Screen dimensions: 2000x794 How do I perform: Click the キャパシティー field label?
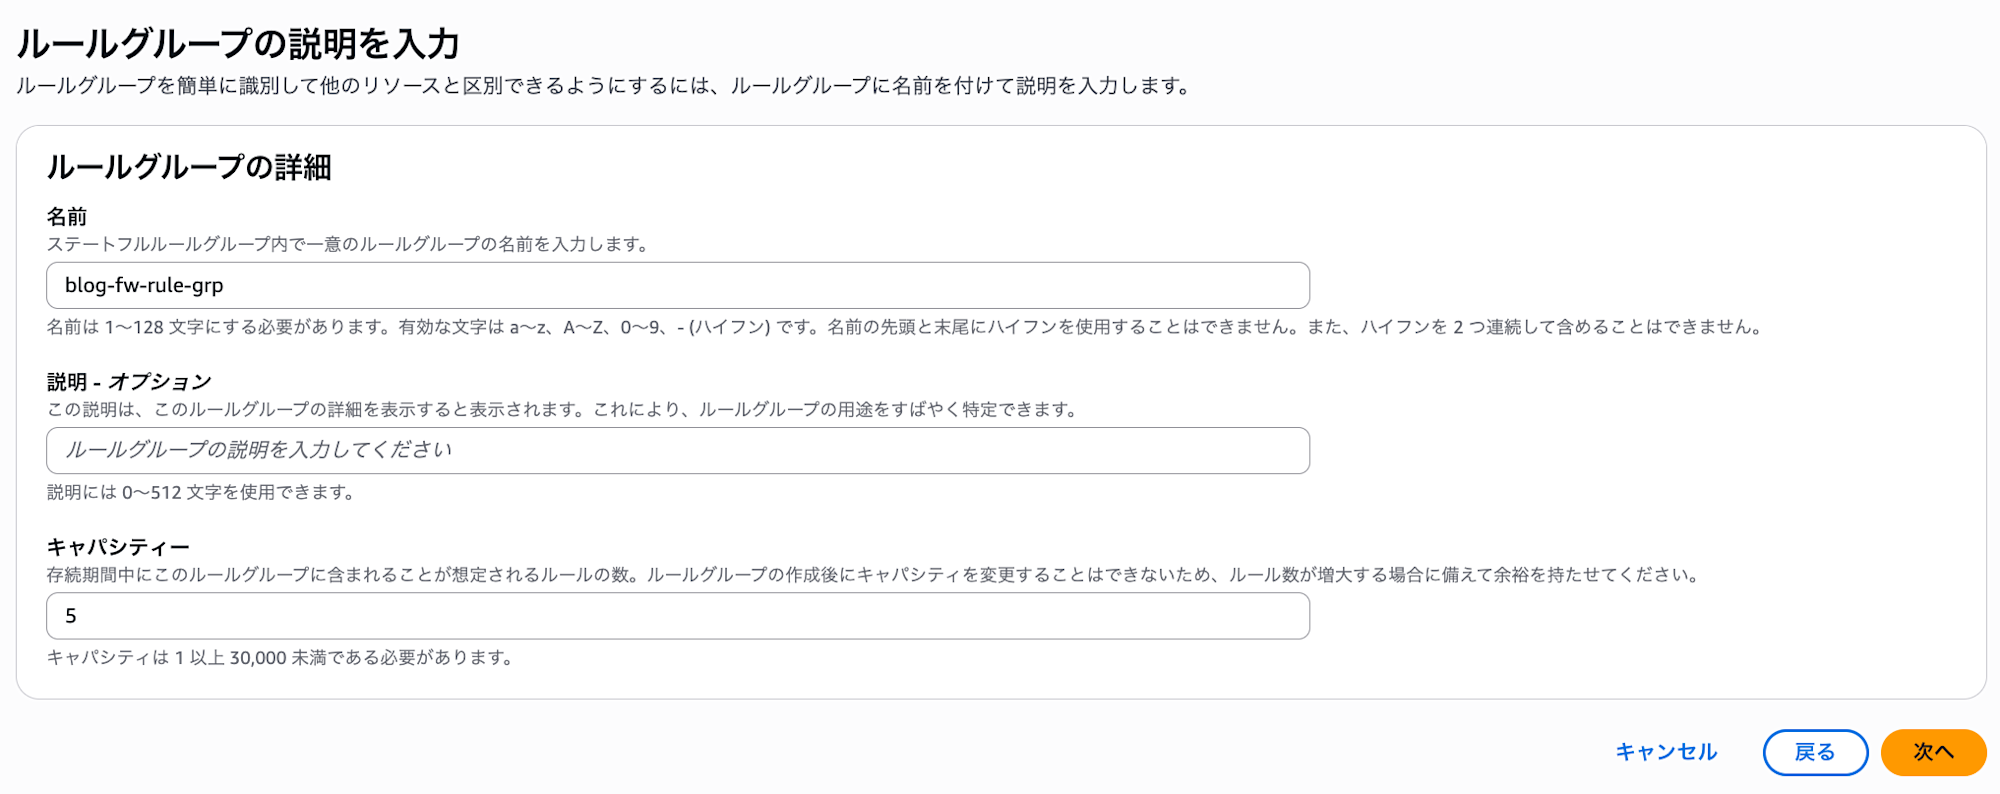coord(118,547)
